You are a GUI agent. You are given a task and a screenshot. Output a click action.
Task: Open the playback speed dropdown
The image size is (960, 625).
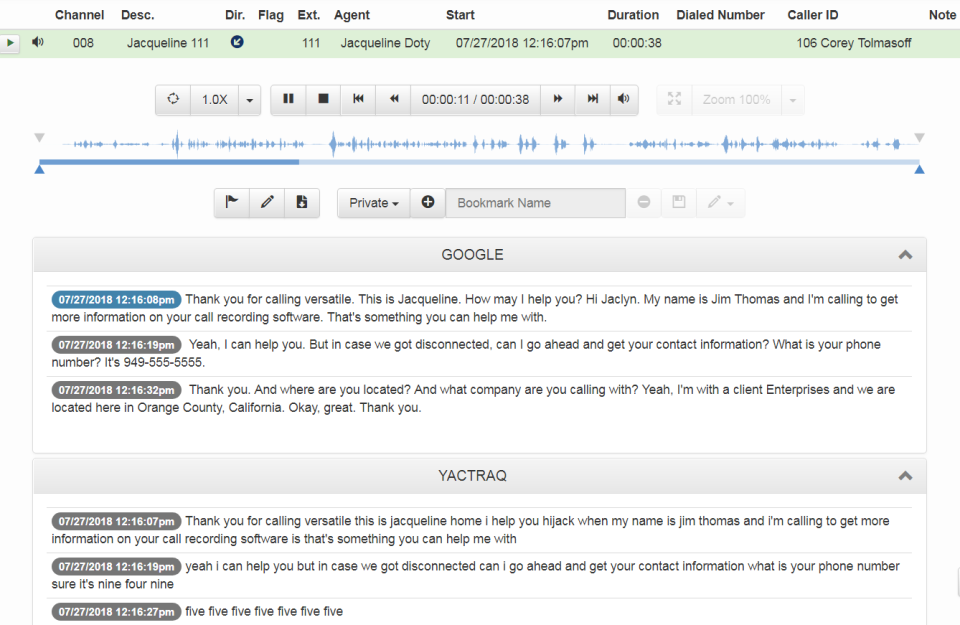(251, 99)
